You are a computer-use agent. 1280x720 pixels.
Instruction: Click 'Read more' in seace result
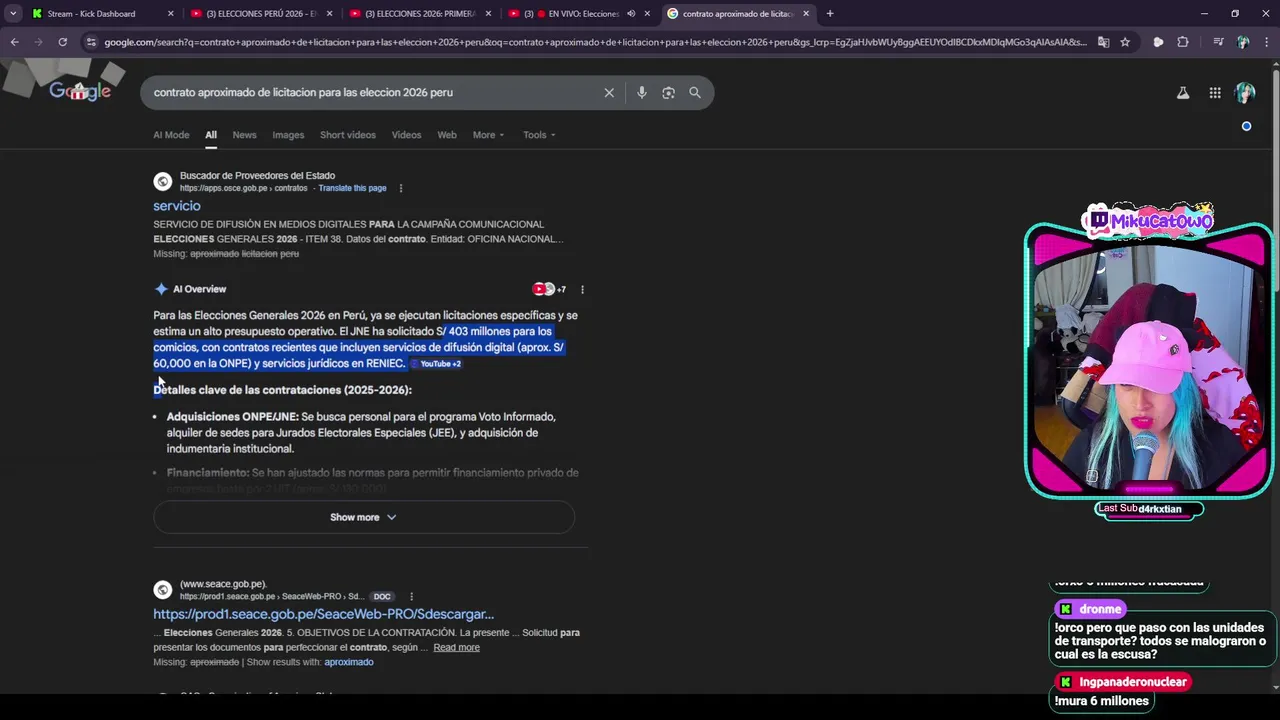(456, 648)
